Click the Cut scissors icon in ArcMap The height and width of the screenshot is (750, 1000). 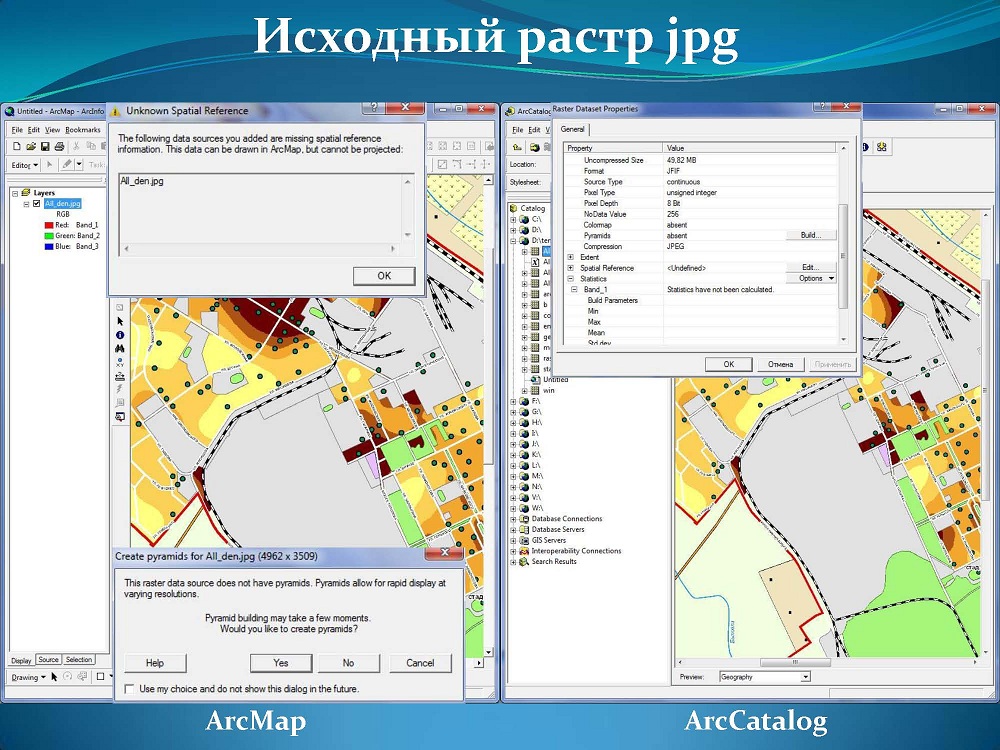point(76,147)
